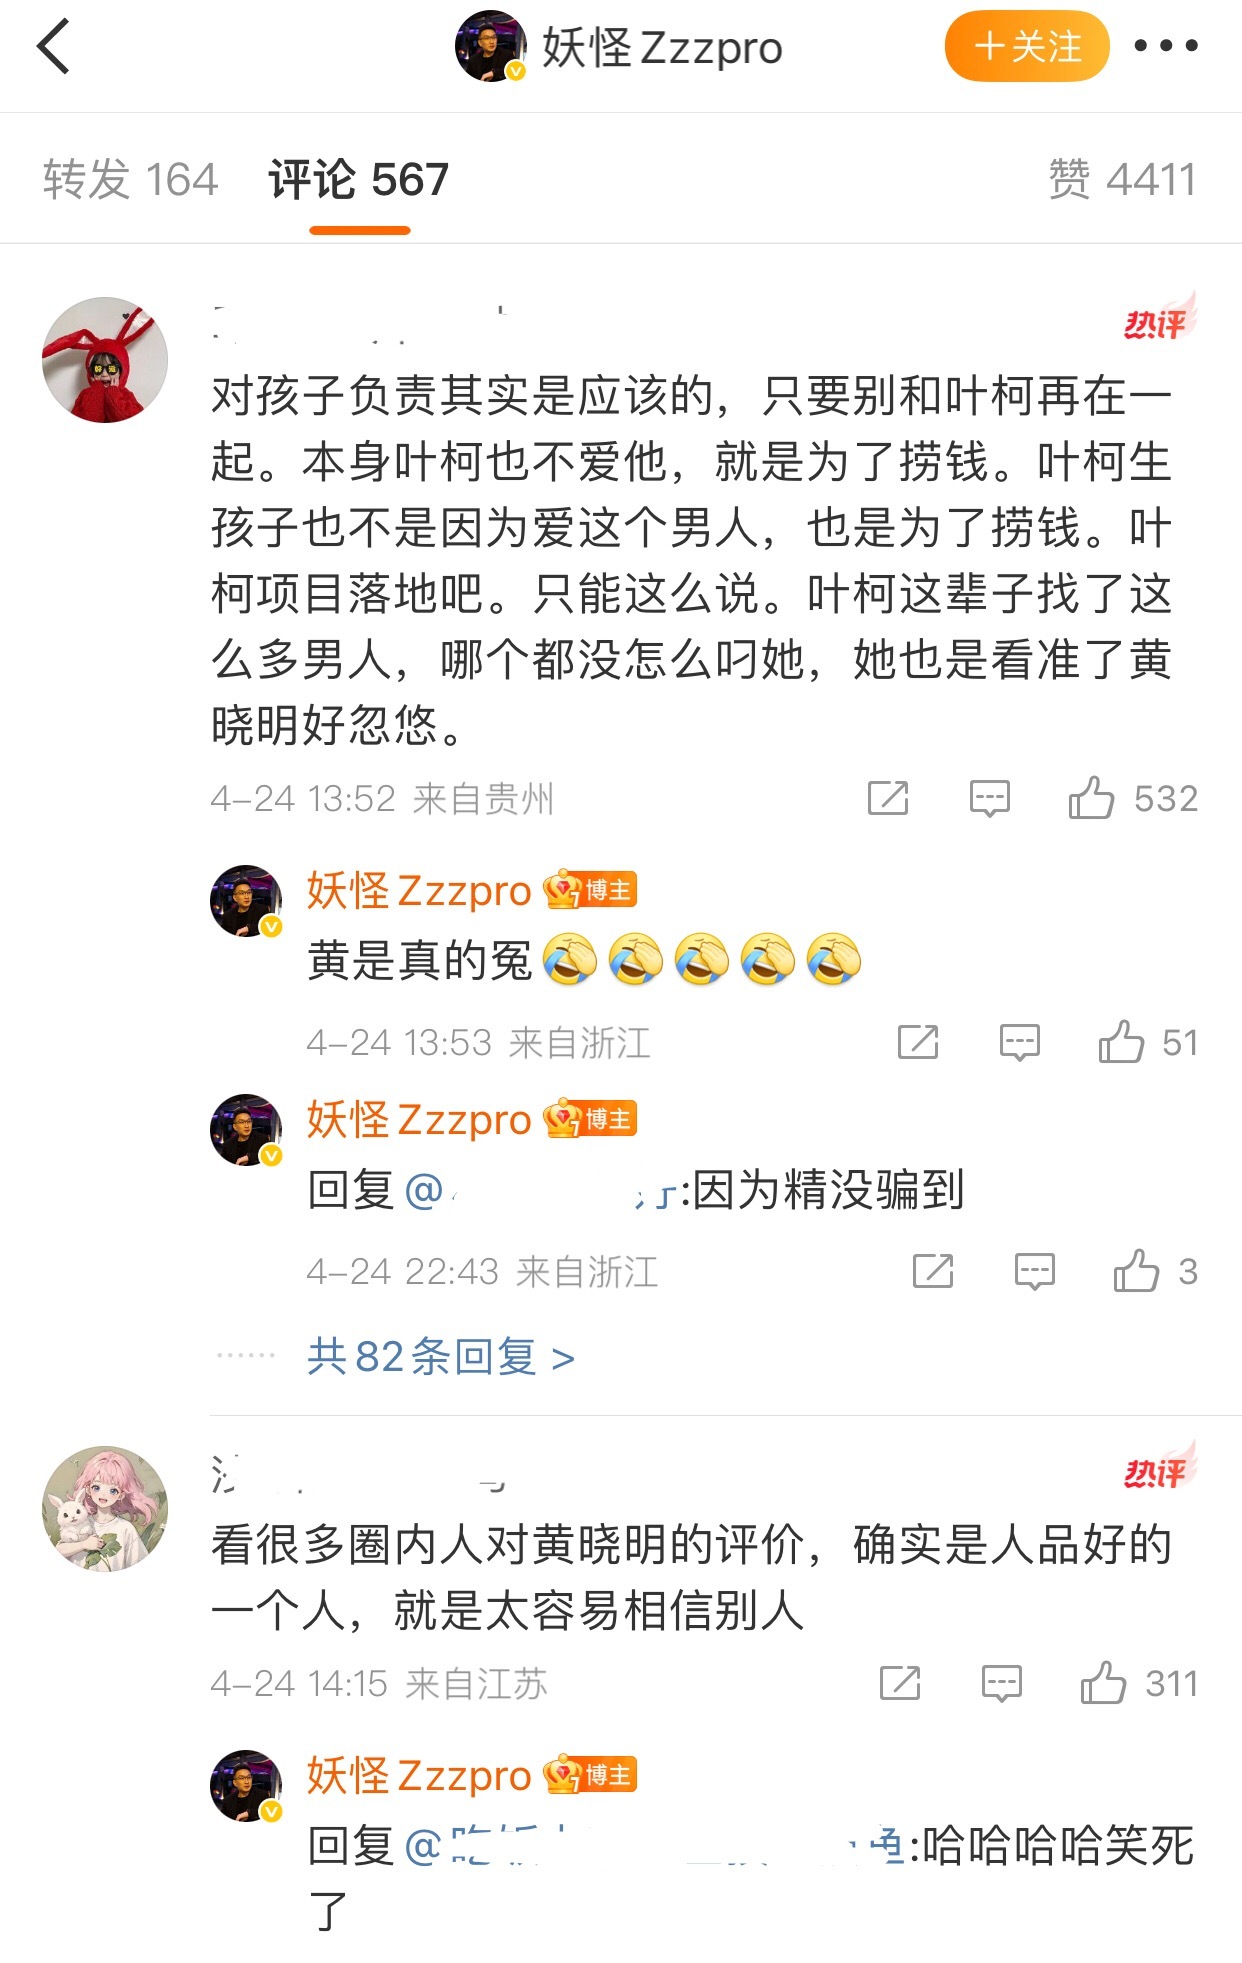Follow 妖怪Zzzpro with the +关注 button
Viewport: 1242px width, 1963px height.
[1027, 46]
